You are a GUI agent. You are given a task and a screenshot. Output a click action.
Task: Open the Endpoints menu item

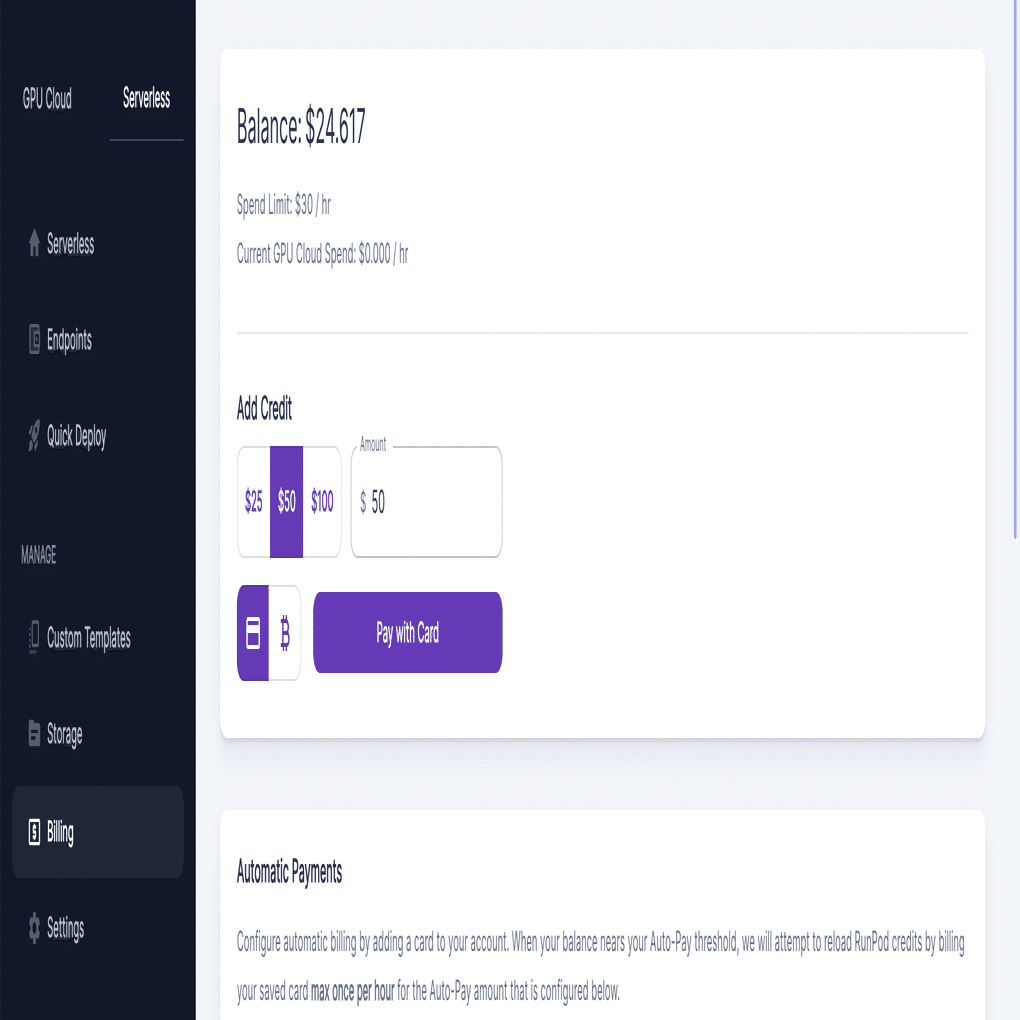coord(69,340)
